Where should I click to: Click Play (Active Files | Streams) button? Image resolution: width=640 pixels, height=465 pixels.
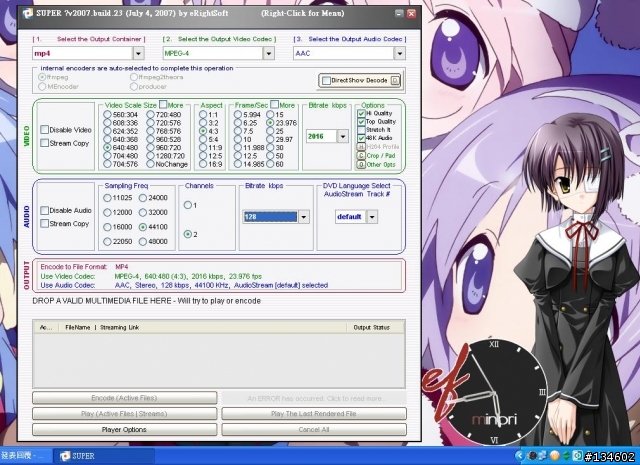[x=124, y=414]
